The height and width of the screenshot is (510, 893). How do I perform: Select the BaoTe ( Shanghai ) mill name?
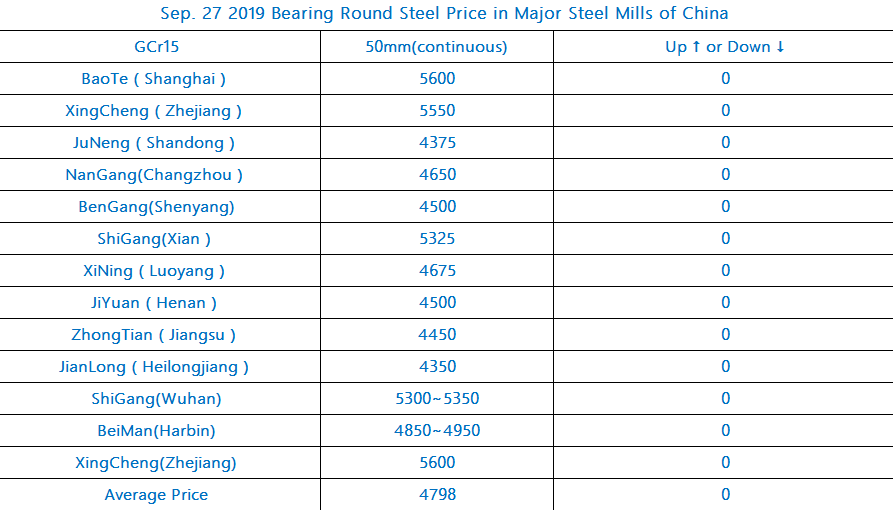pyautogui.click(x=154, y=79)
